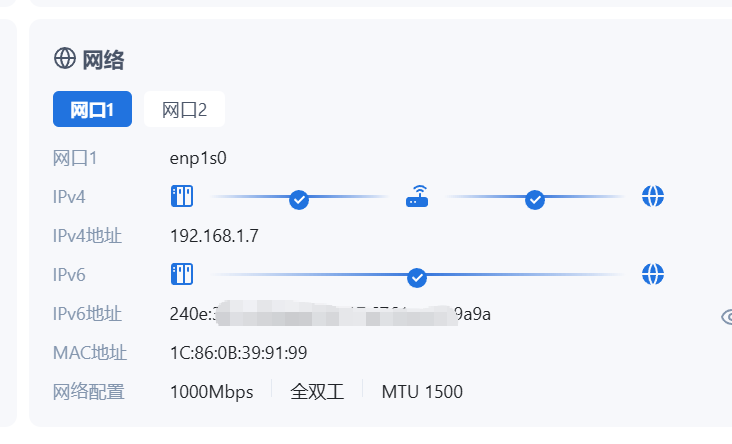Toggle IPv6 address visibility eye icon

[726, 317]
